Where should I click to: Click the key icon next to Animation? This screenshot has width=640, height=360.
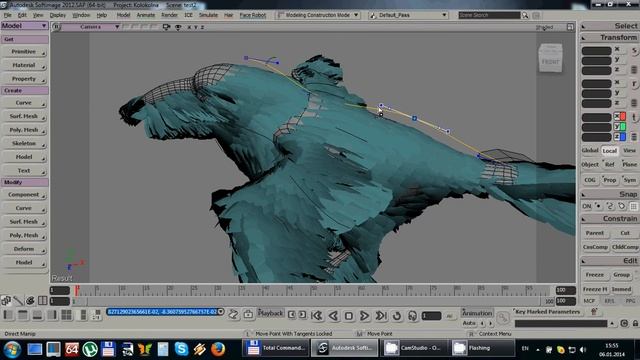[503, 317]
